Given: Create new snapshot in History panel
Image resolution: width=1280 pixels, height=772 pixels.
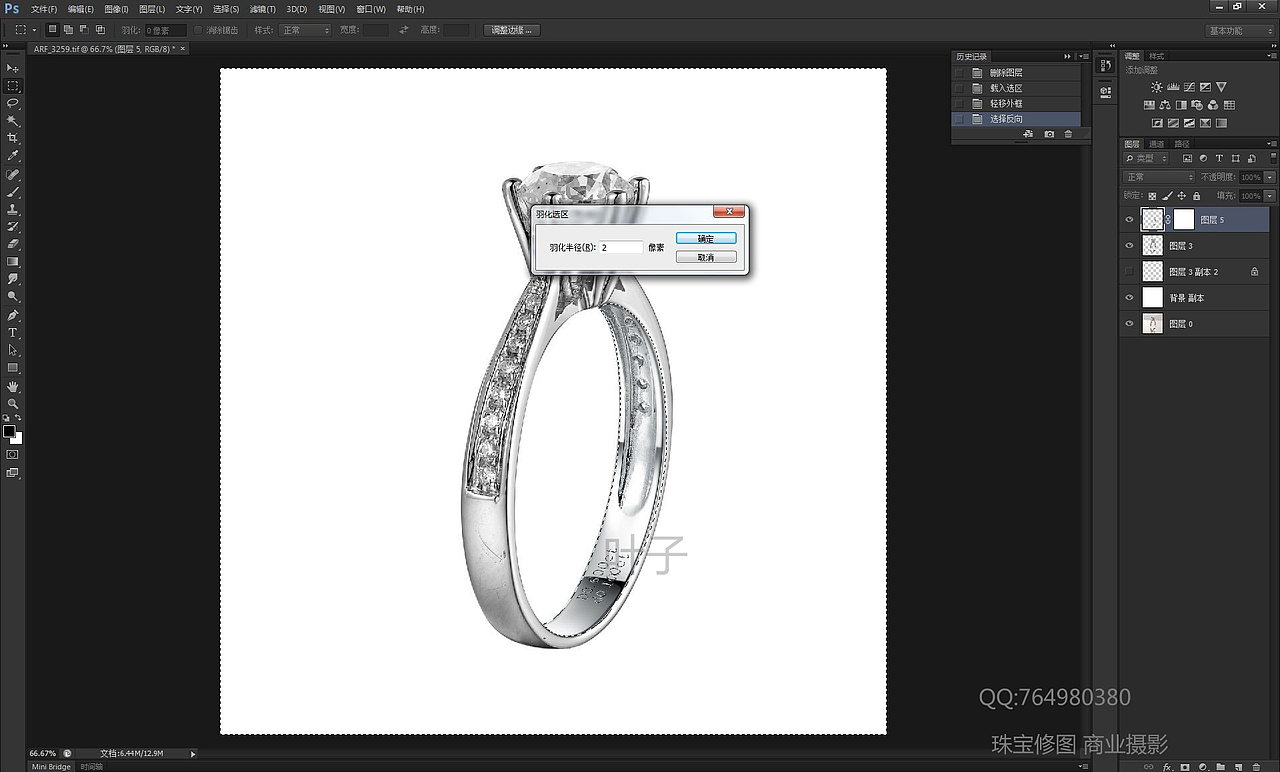Looking at the screenshot, I should [x=1049, y=134].
